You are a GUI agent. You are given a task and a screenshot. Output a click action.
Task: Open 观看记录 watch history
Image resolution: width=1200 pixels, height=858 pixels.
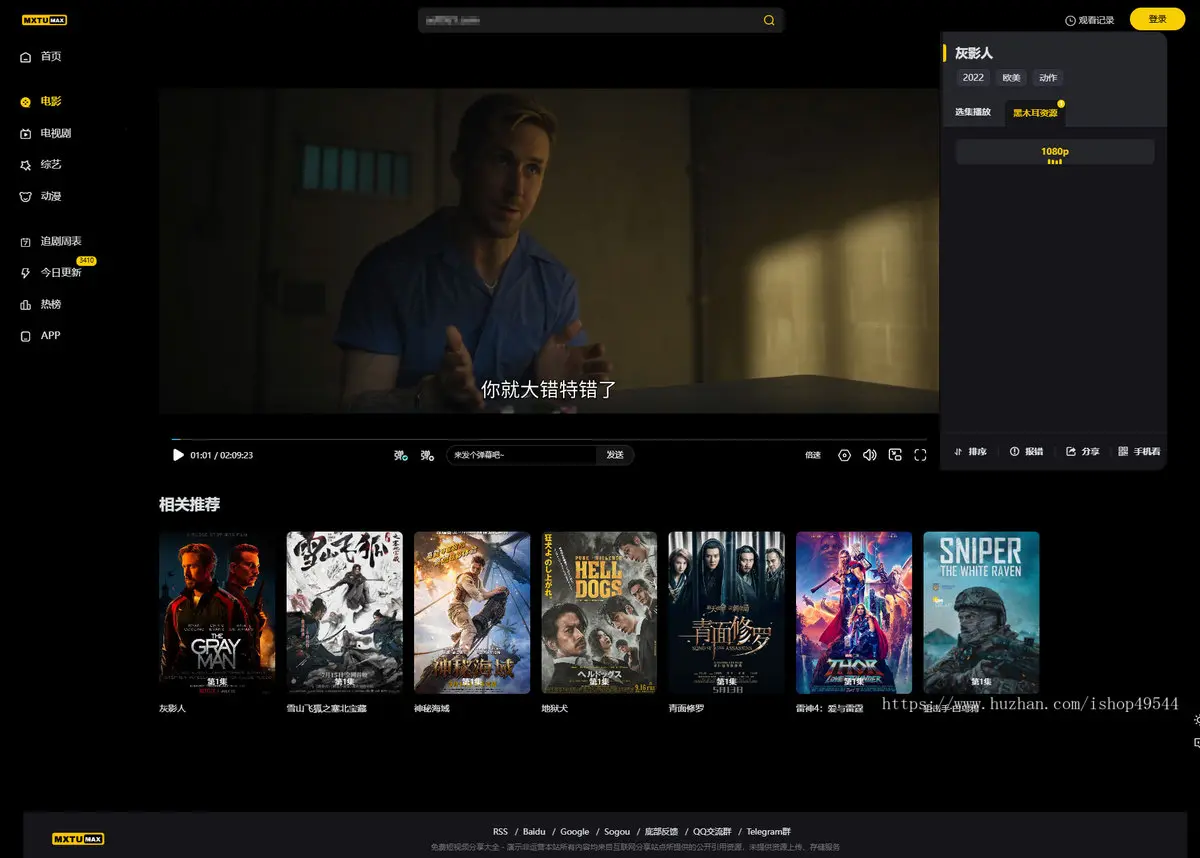[x=1089, y=20]
